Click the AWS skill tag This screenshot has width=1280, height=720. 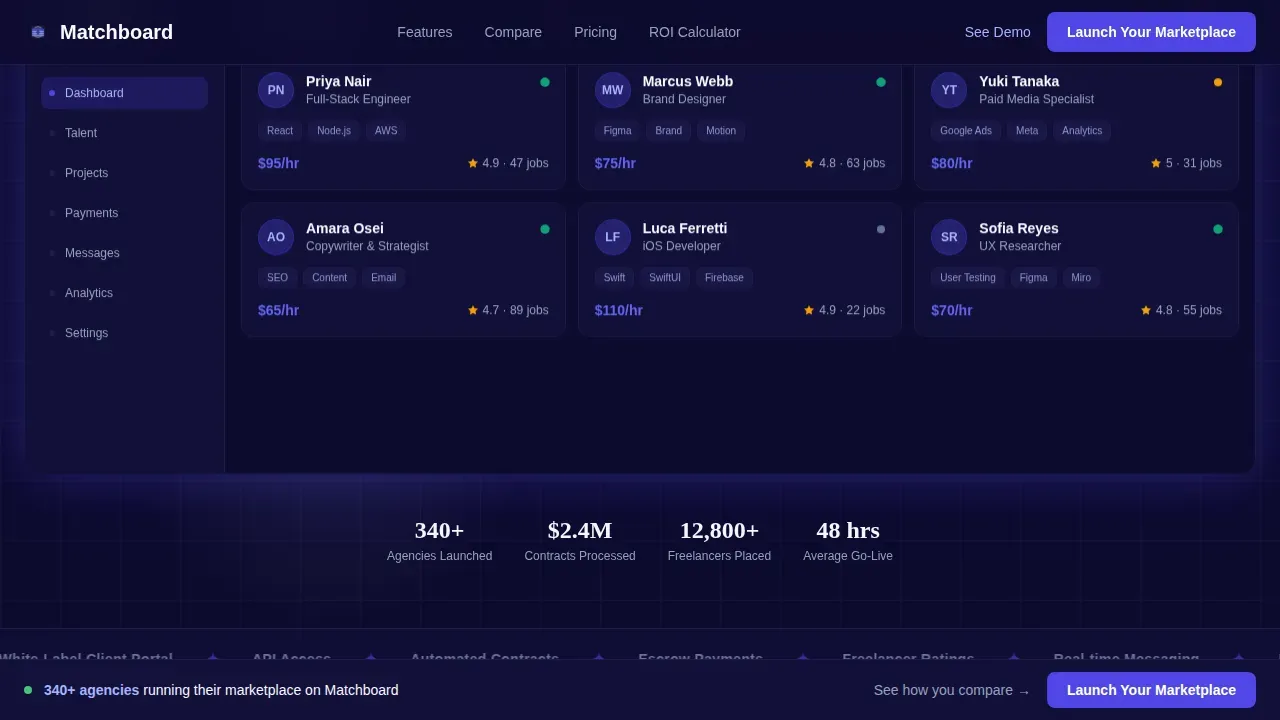pos(386,131)
